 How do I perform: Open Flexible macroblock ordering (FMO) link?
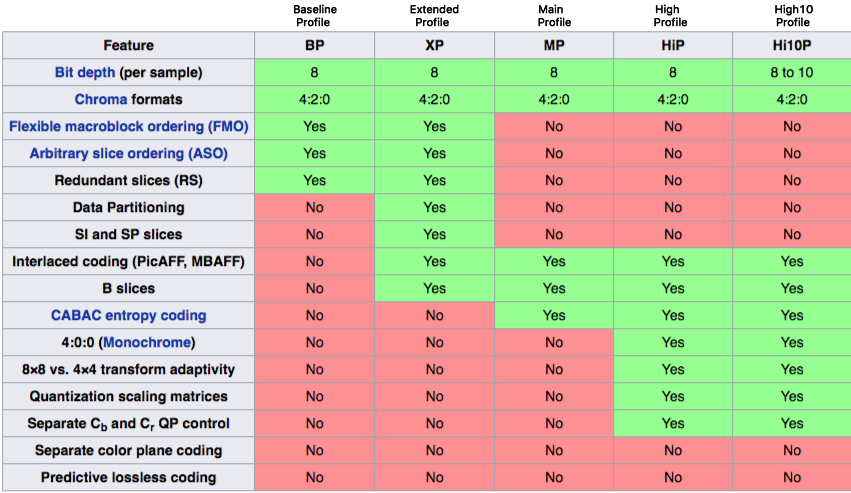pyautogui.click(x=128, y=126)
